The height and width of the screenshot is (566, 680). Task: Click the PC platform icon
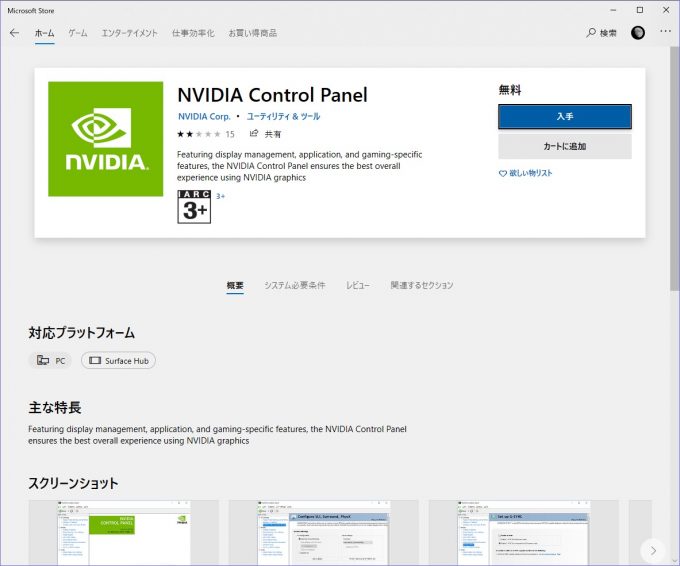(x=43, y=360)
